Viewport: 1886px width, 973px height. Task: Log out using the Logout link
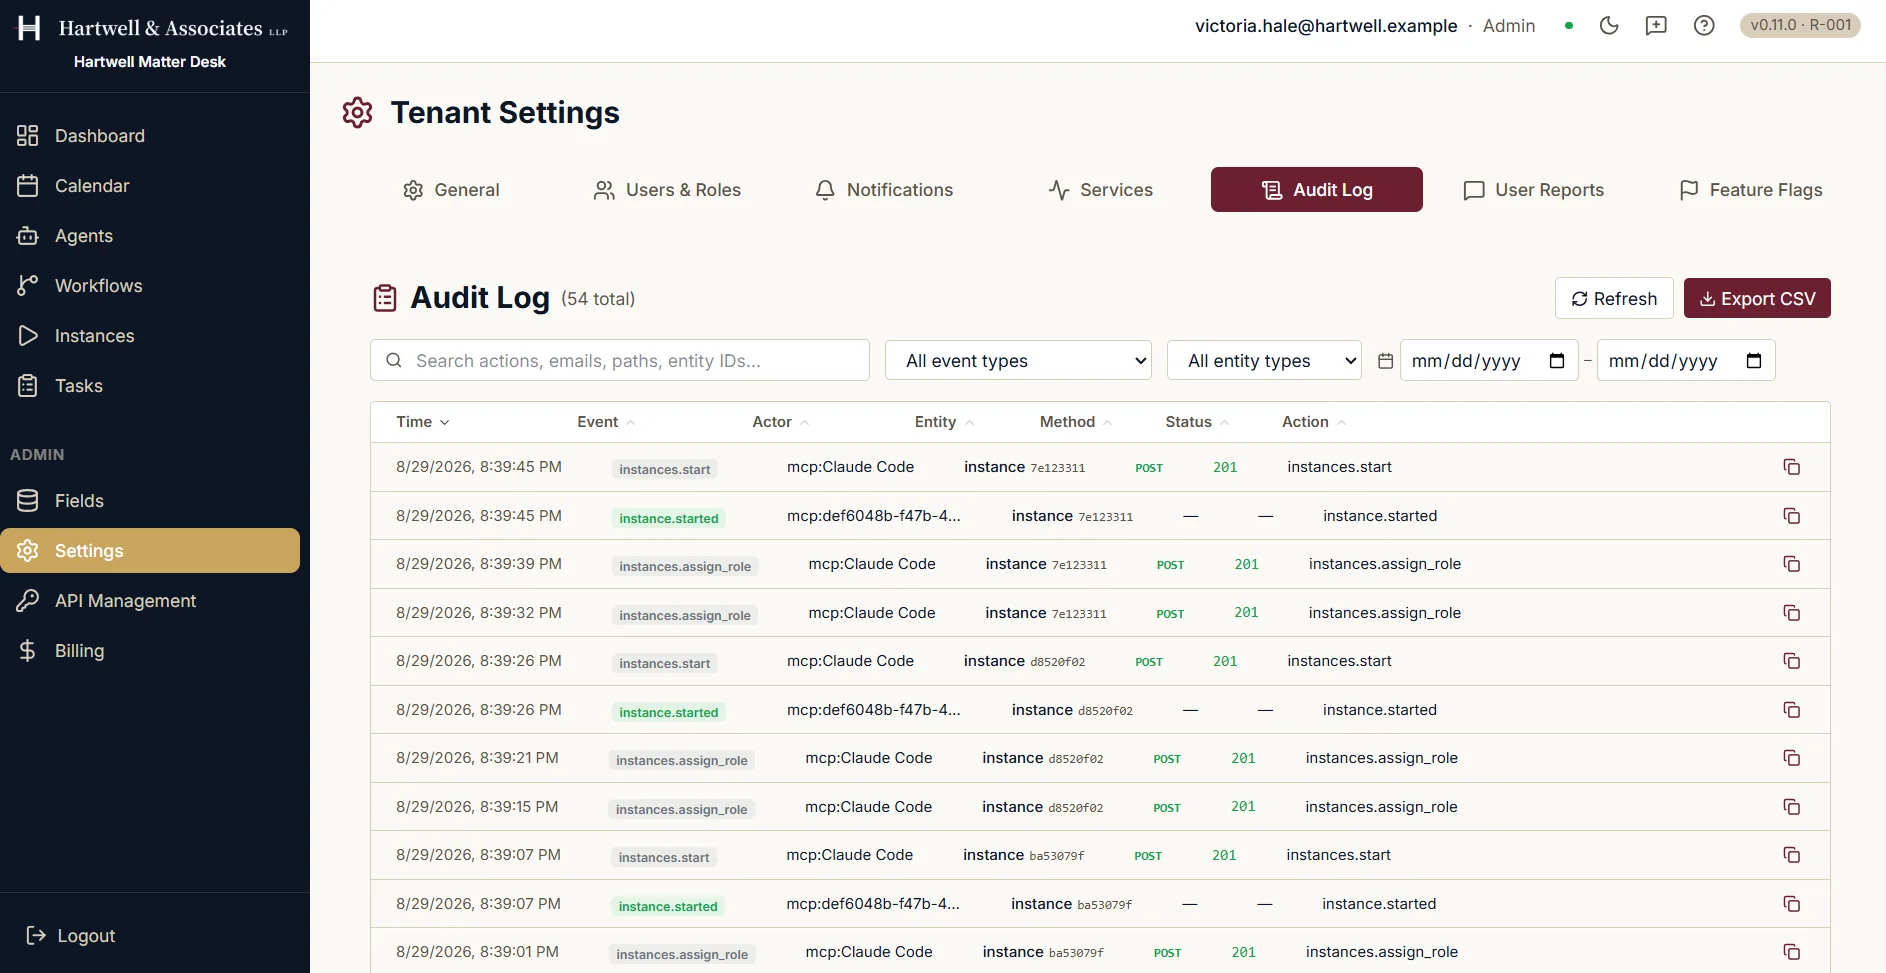click(70, 936)
